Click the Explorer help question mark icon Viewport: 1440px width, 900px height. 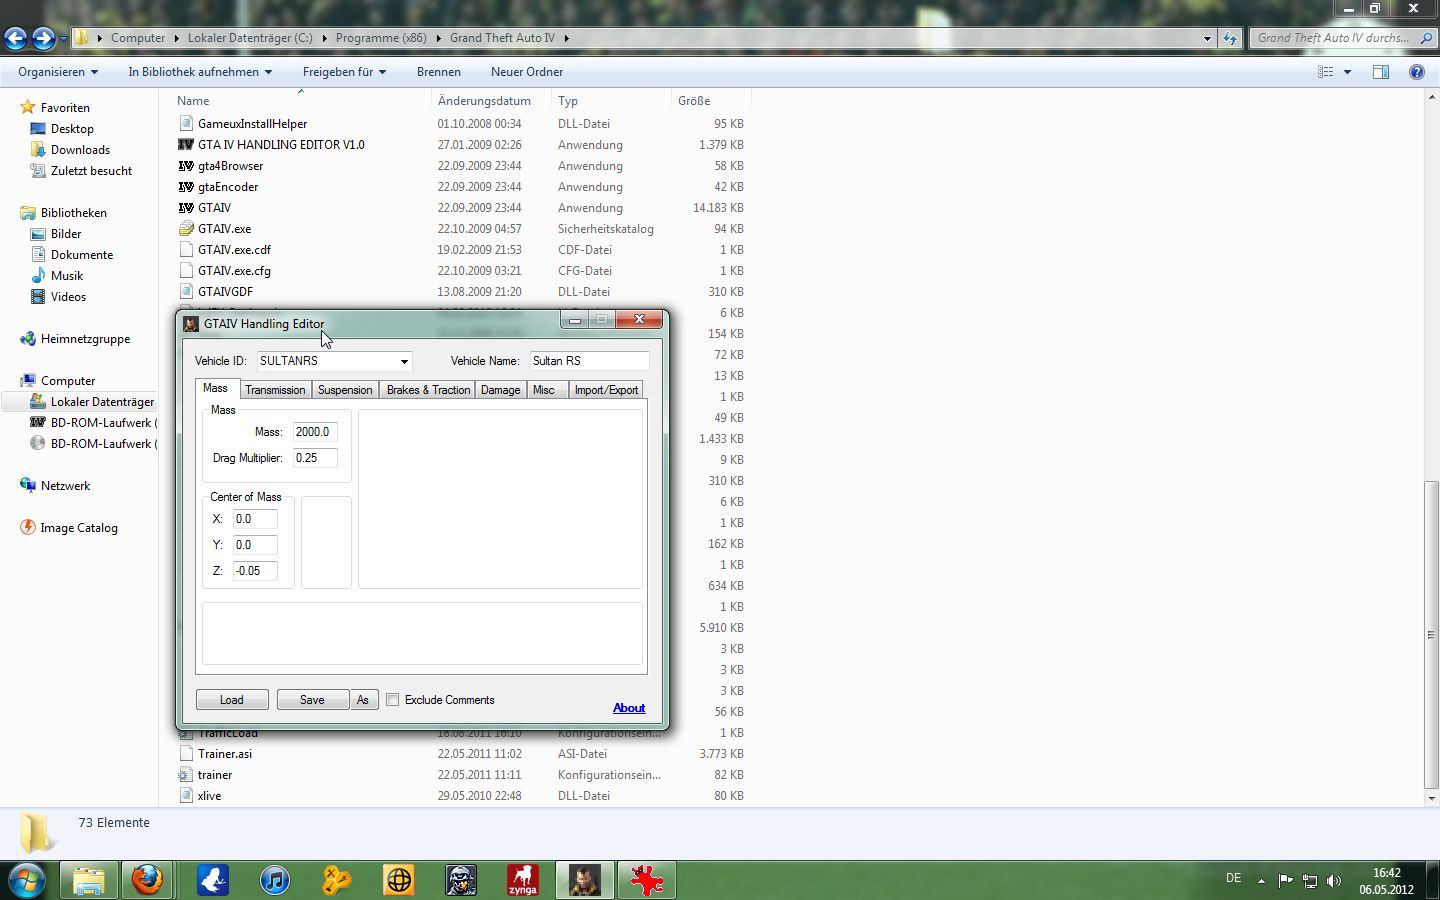coord(1416,72)
